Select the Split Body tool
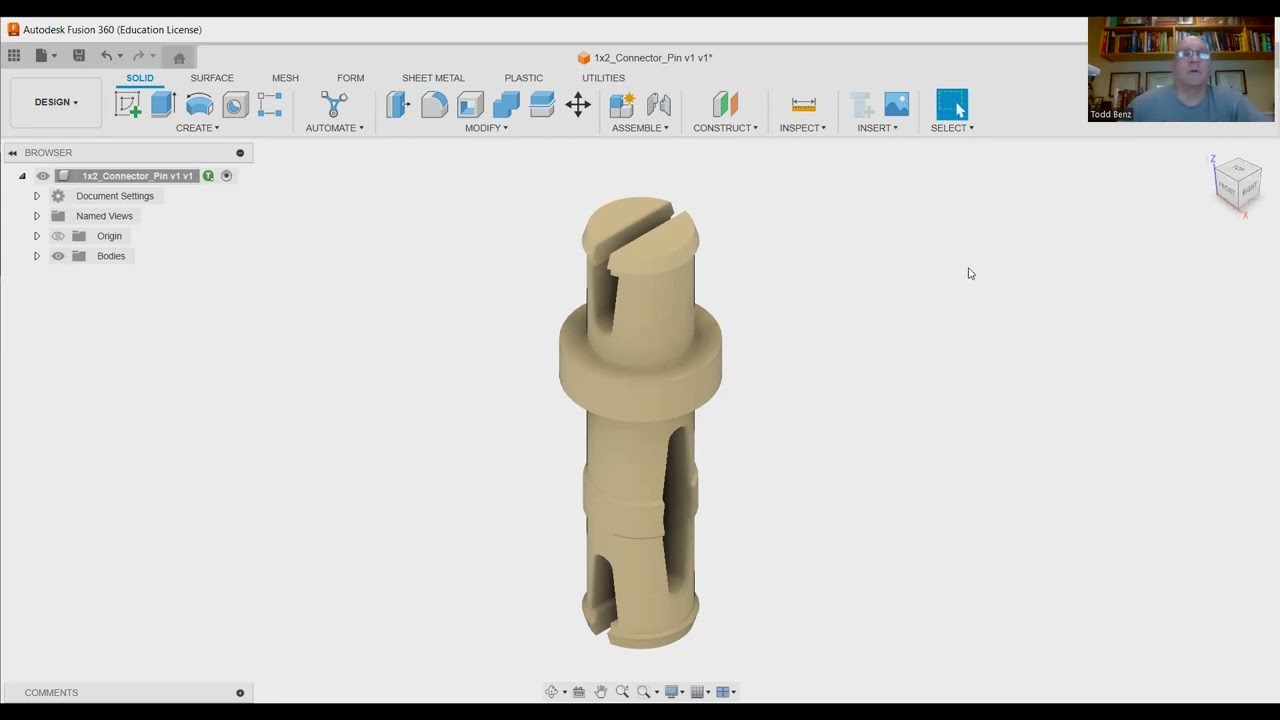The image size is (1280, 720). point(542,104)
